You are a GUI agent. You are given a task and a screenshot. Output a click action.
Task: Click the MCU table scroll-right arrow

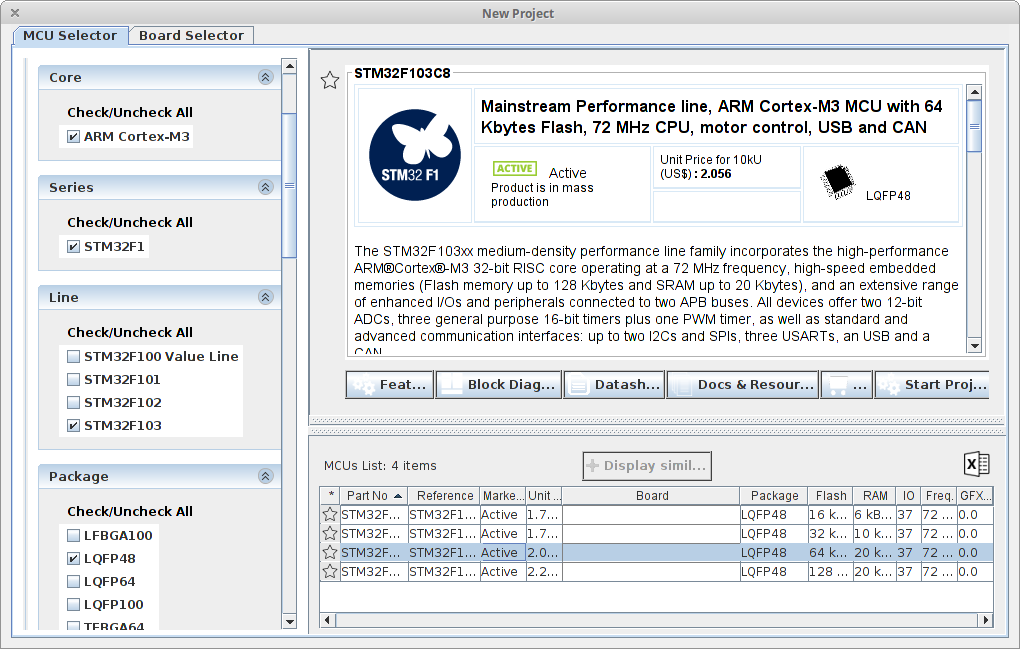[986, 620]
